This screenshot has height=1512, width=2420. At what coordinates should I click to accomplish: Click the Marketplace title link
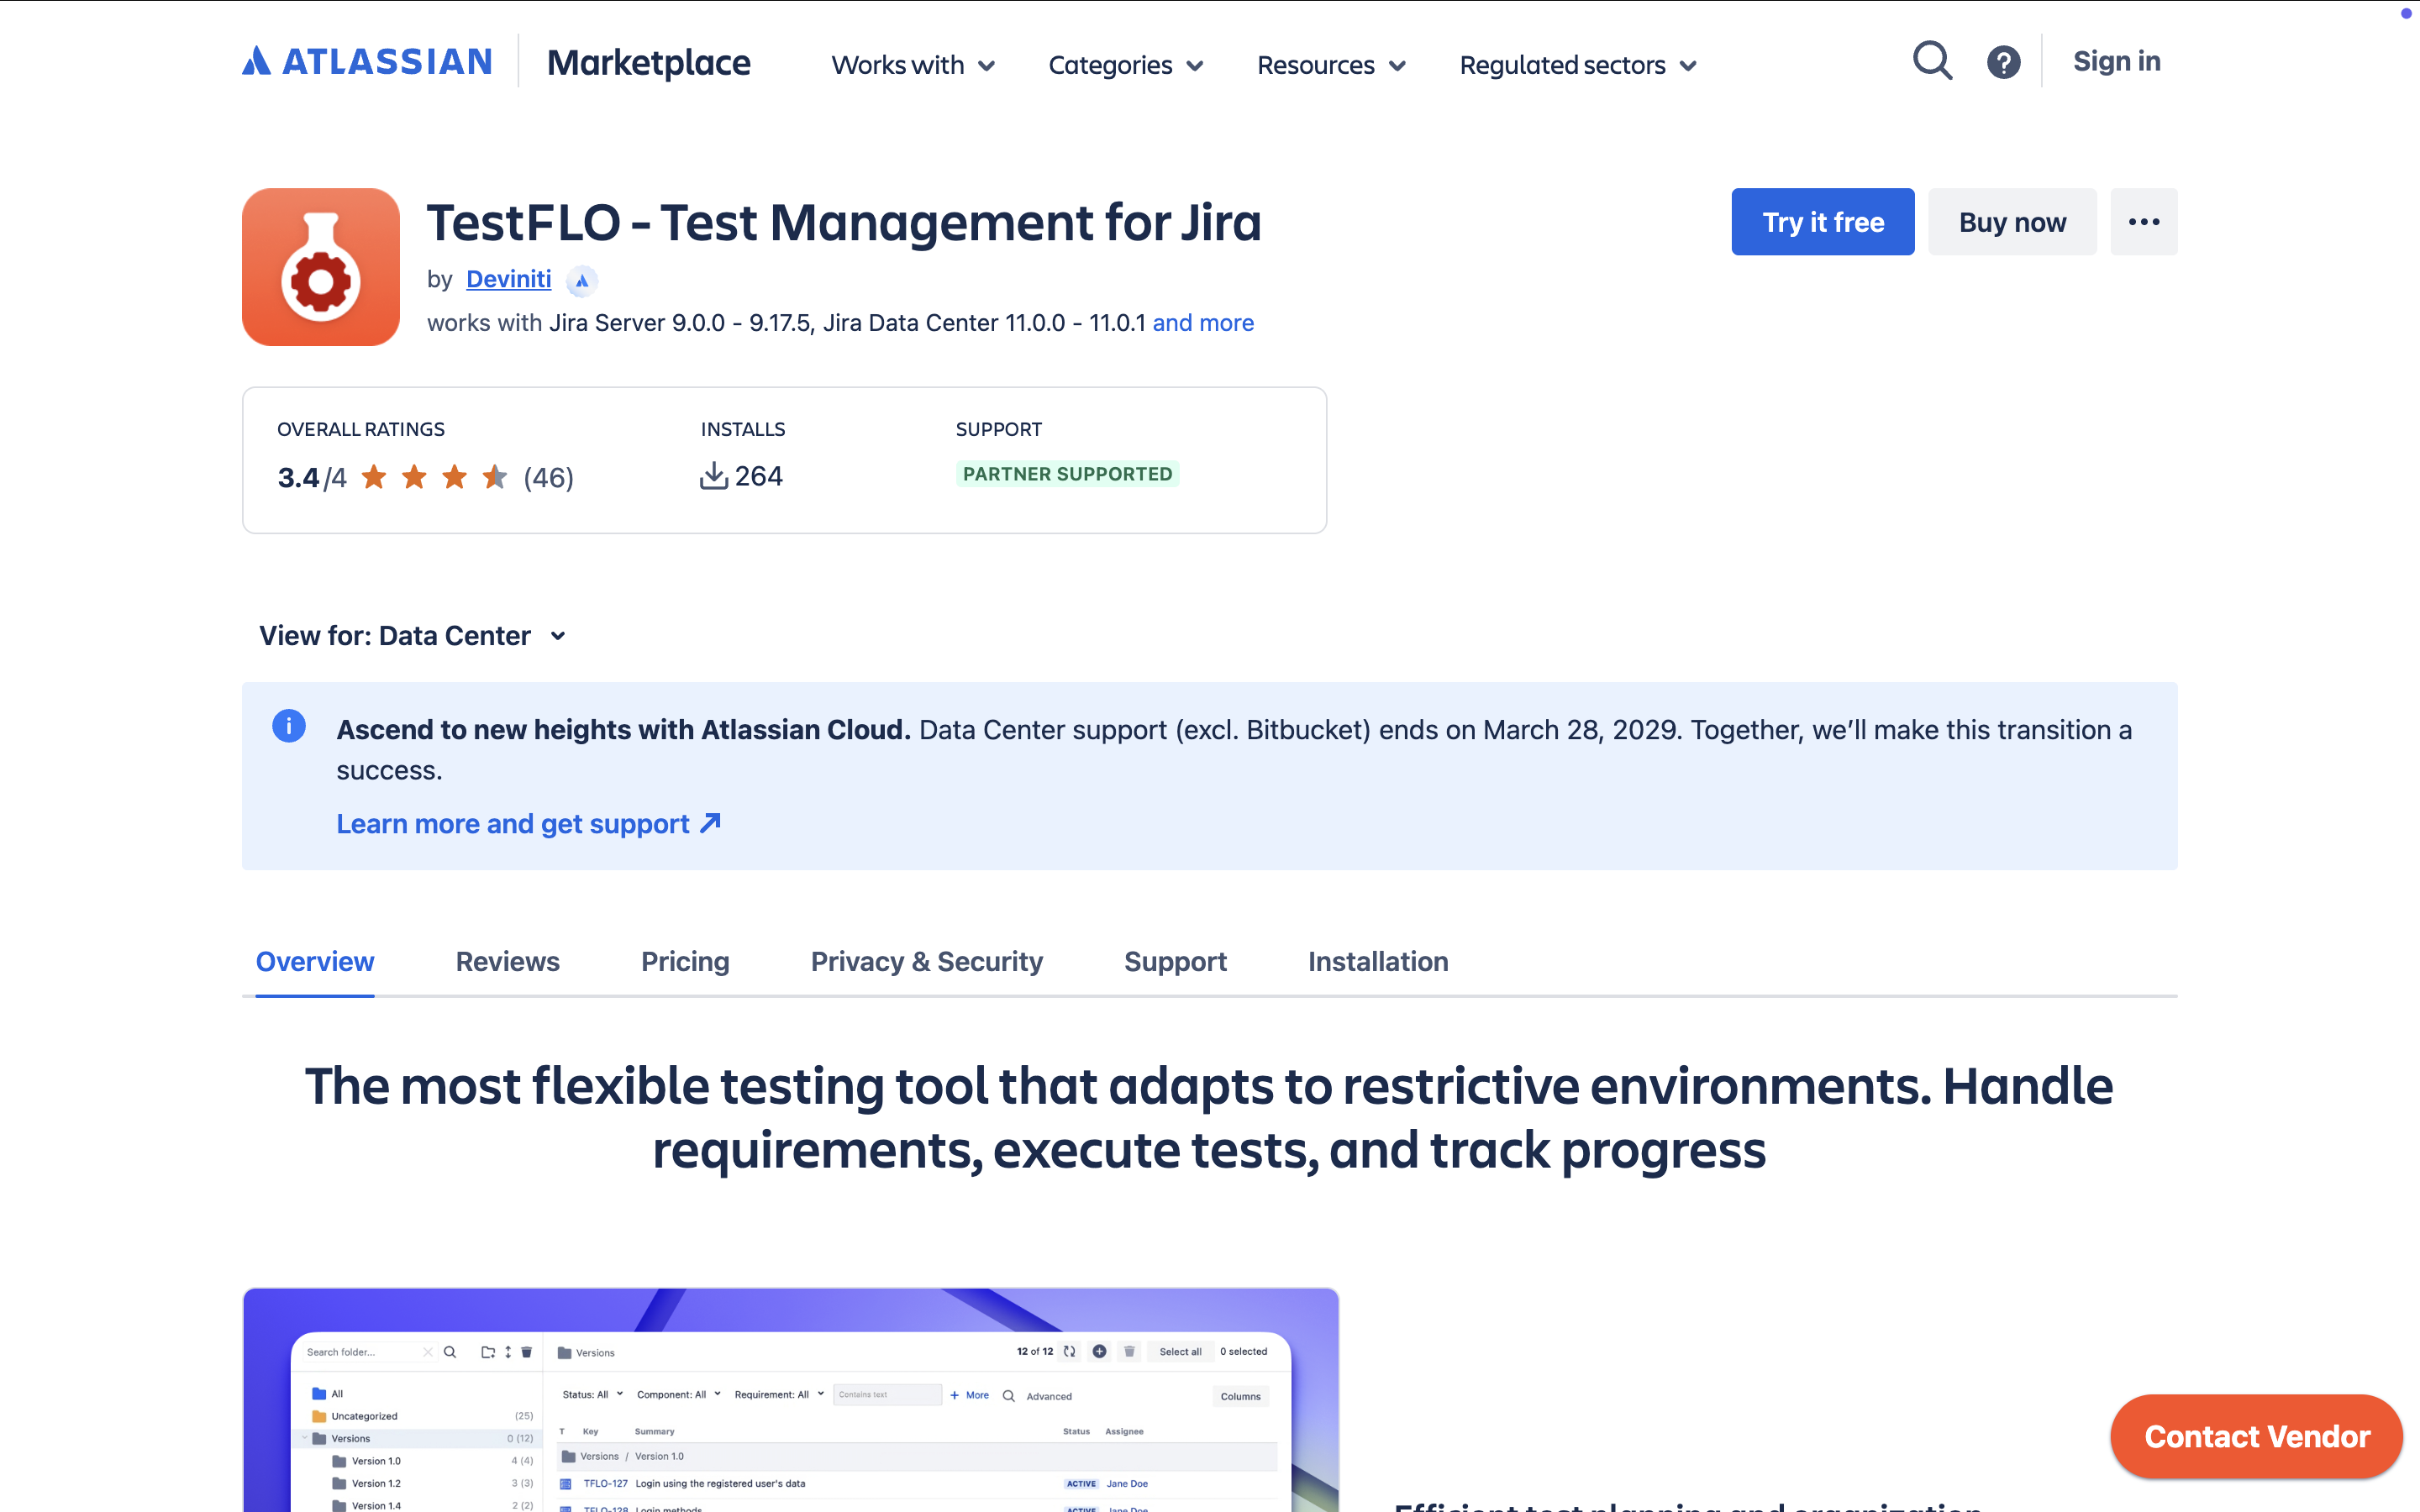[648, 63]
